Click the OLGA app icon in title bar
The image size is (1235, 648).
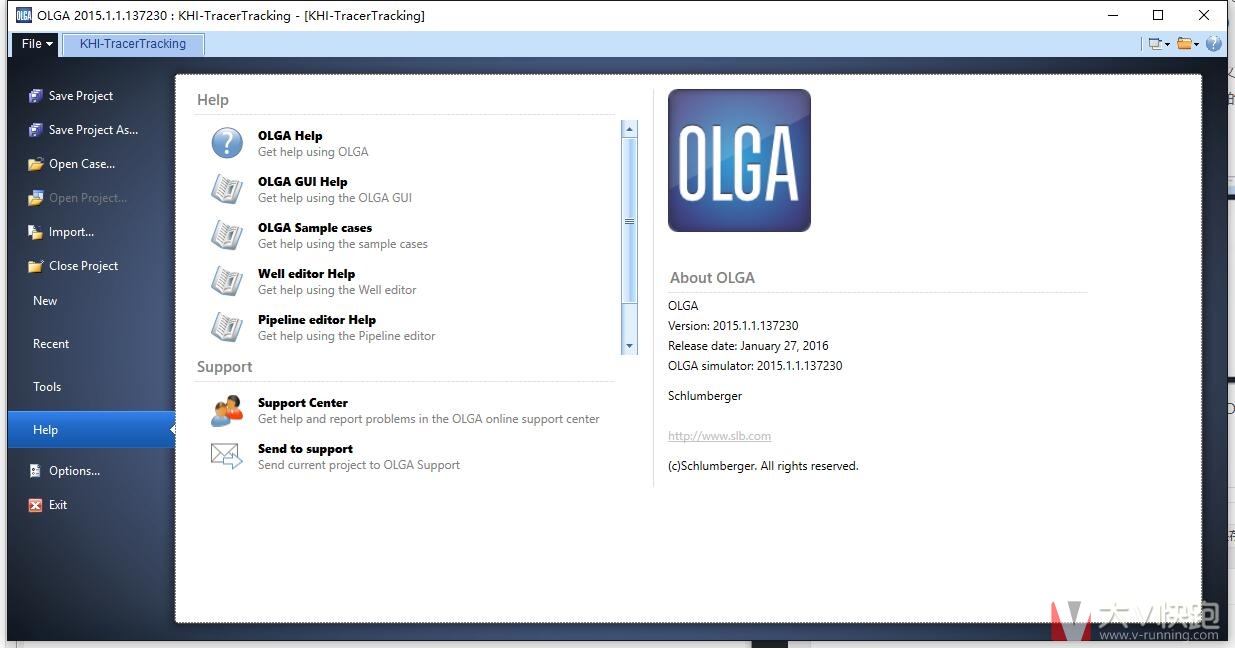click(23, 15)
